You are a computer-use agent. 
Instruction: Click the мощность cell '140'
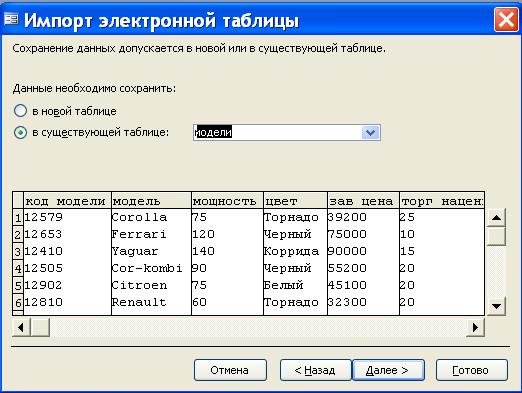coord(227,251)
